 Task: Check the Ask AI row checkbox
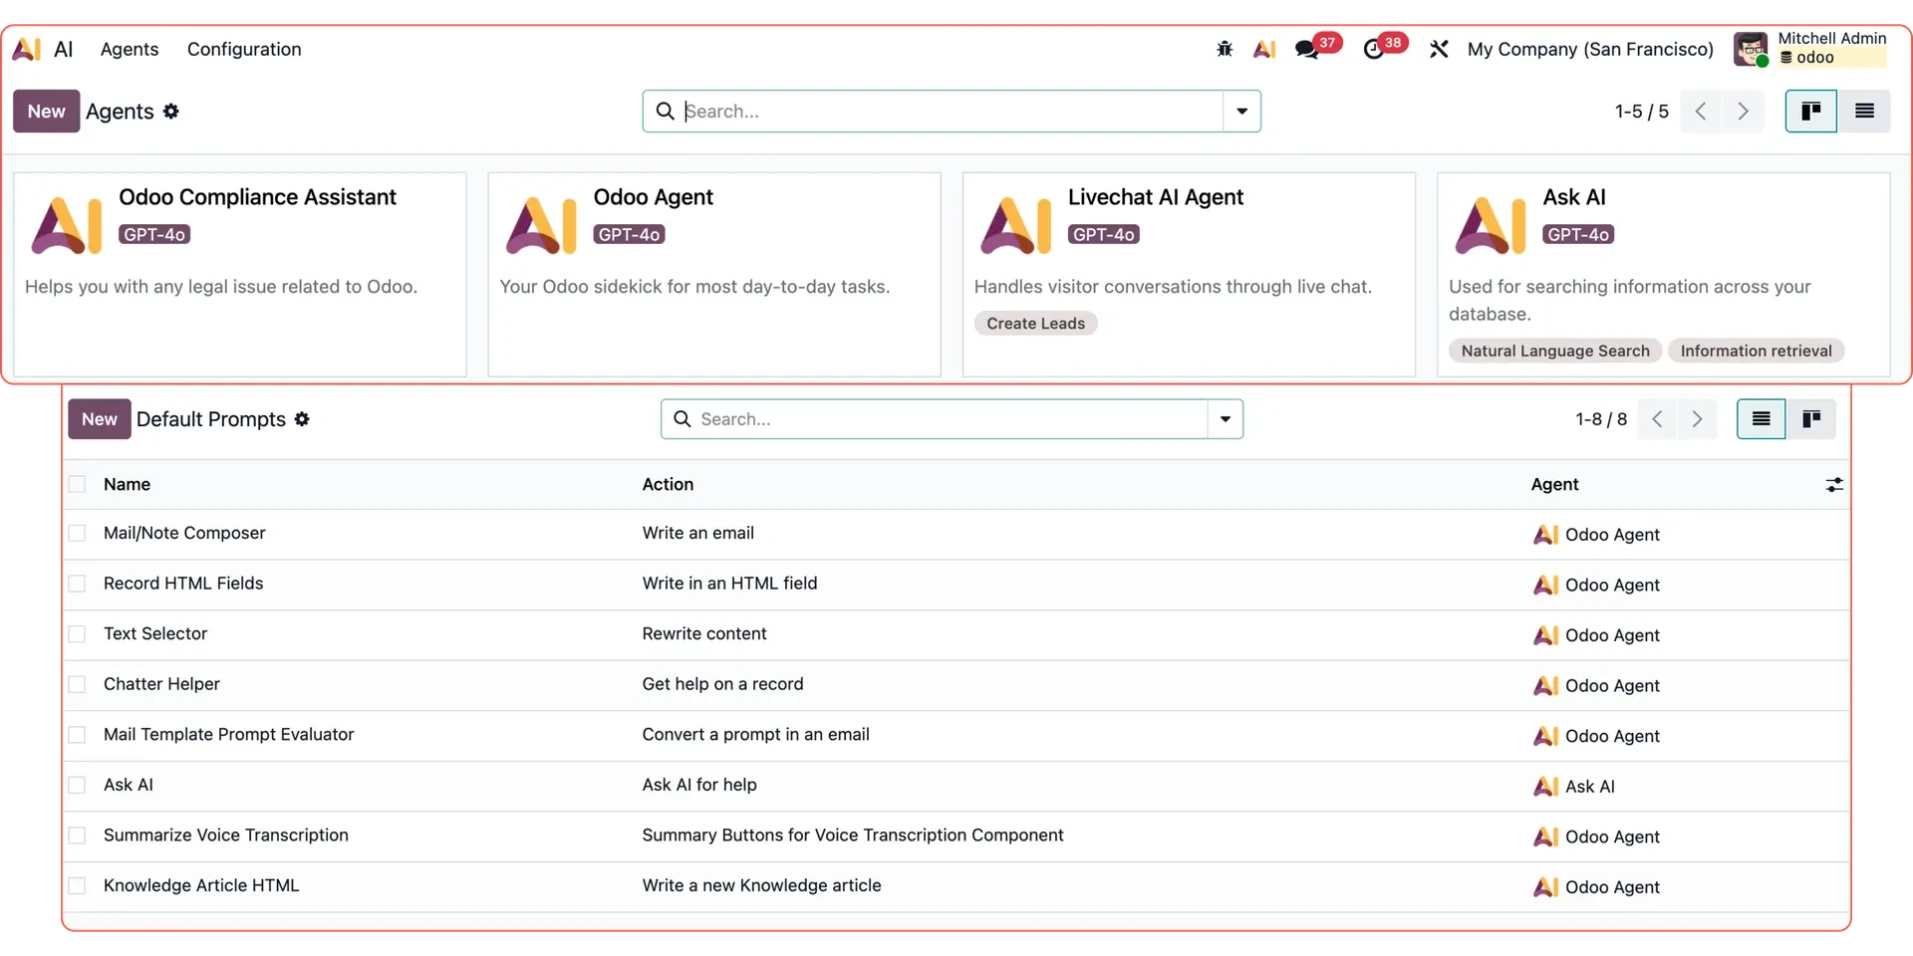click(x=77, y=785)
